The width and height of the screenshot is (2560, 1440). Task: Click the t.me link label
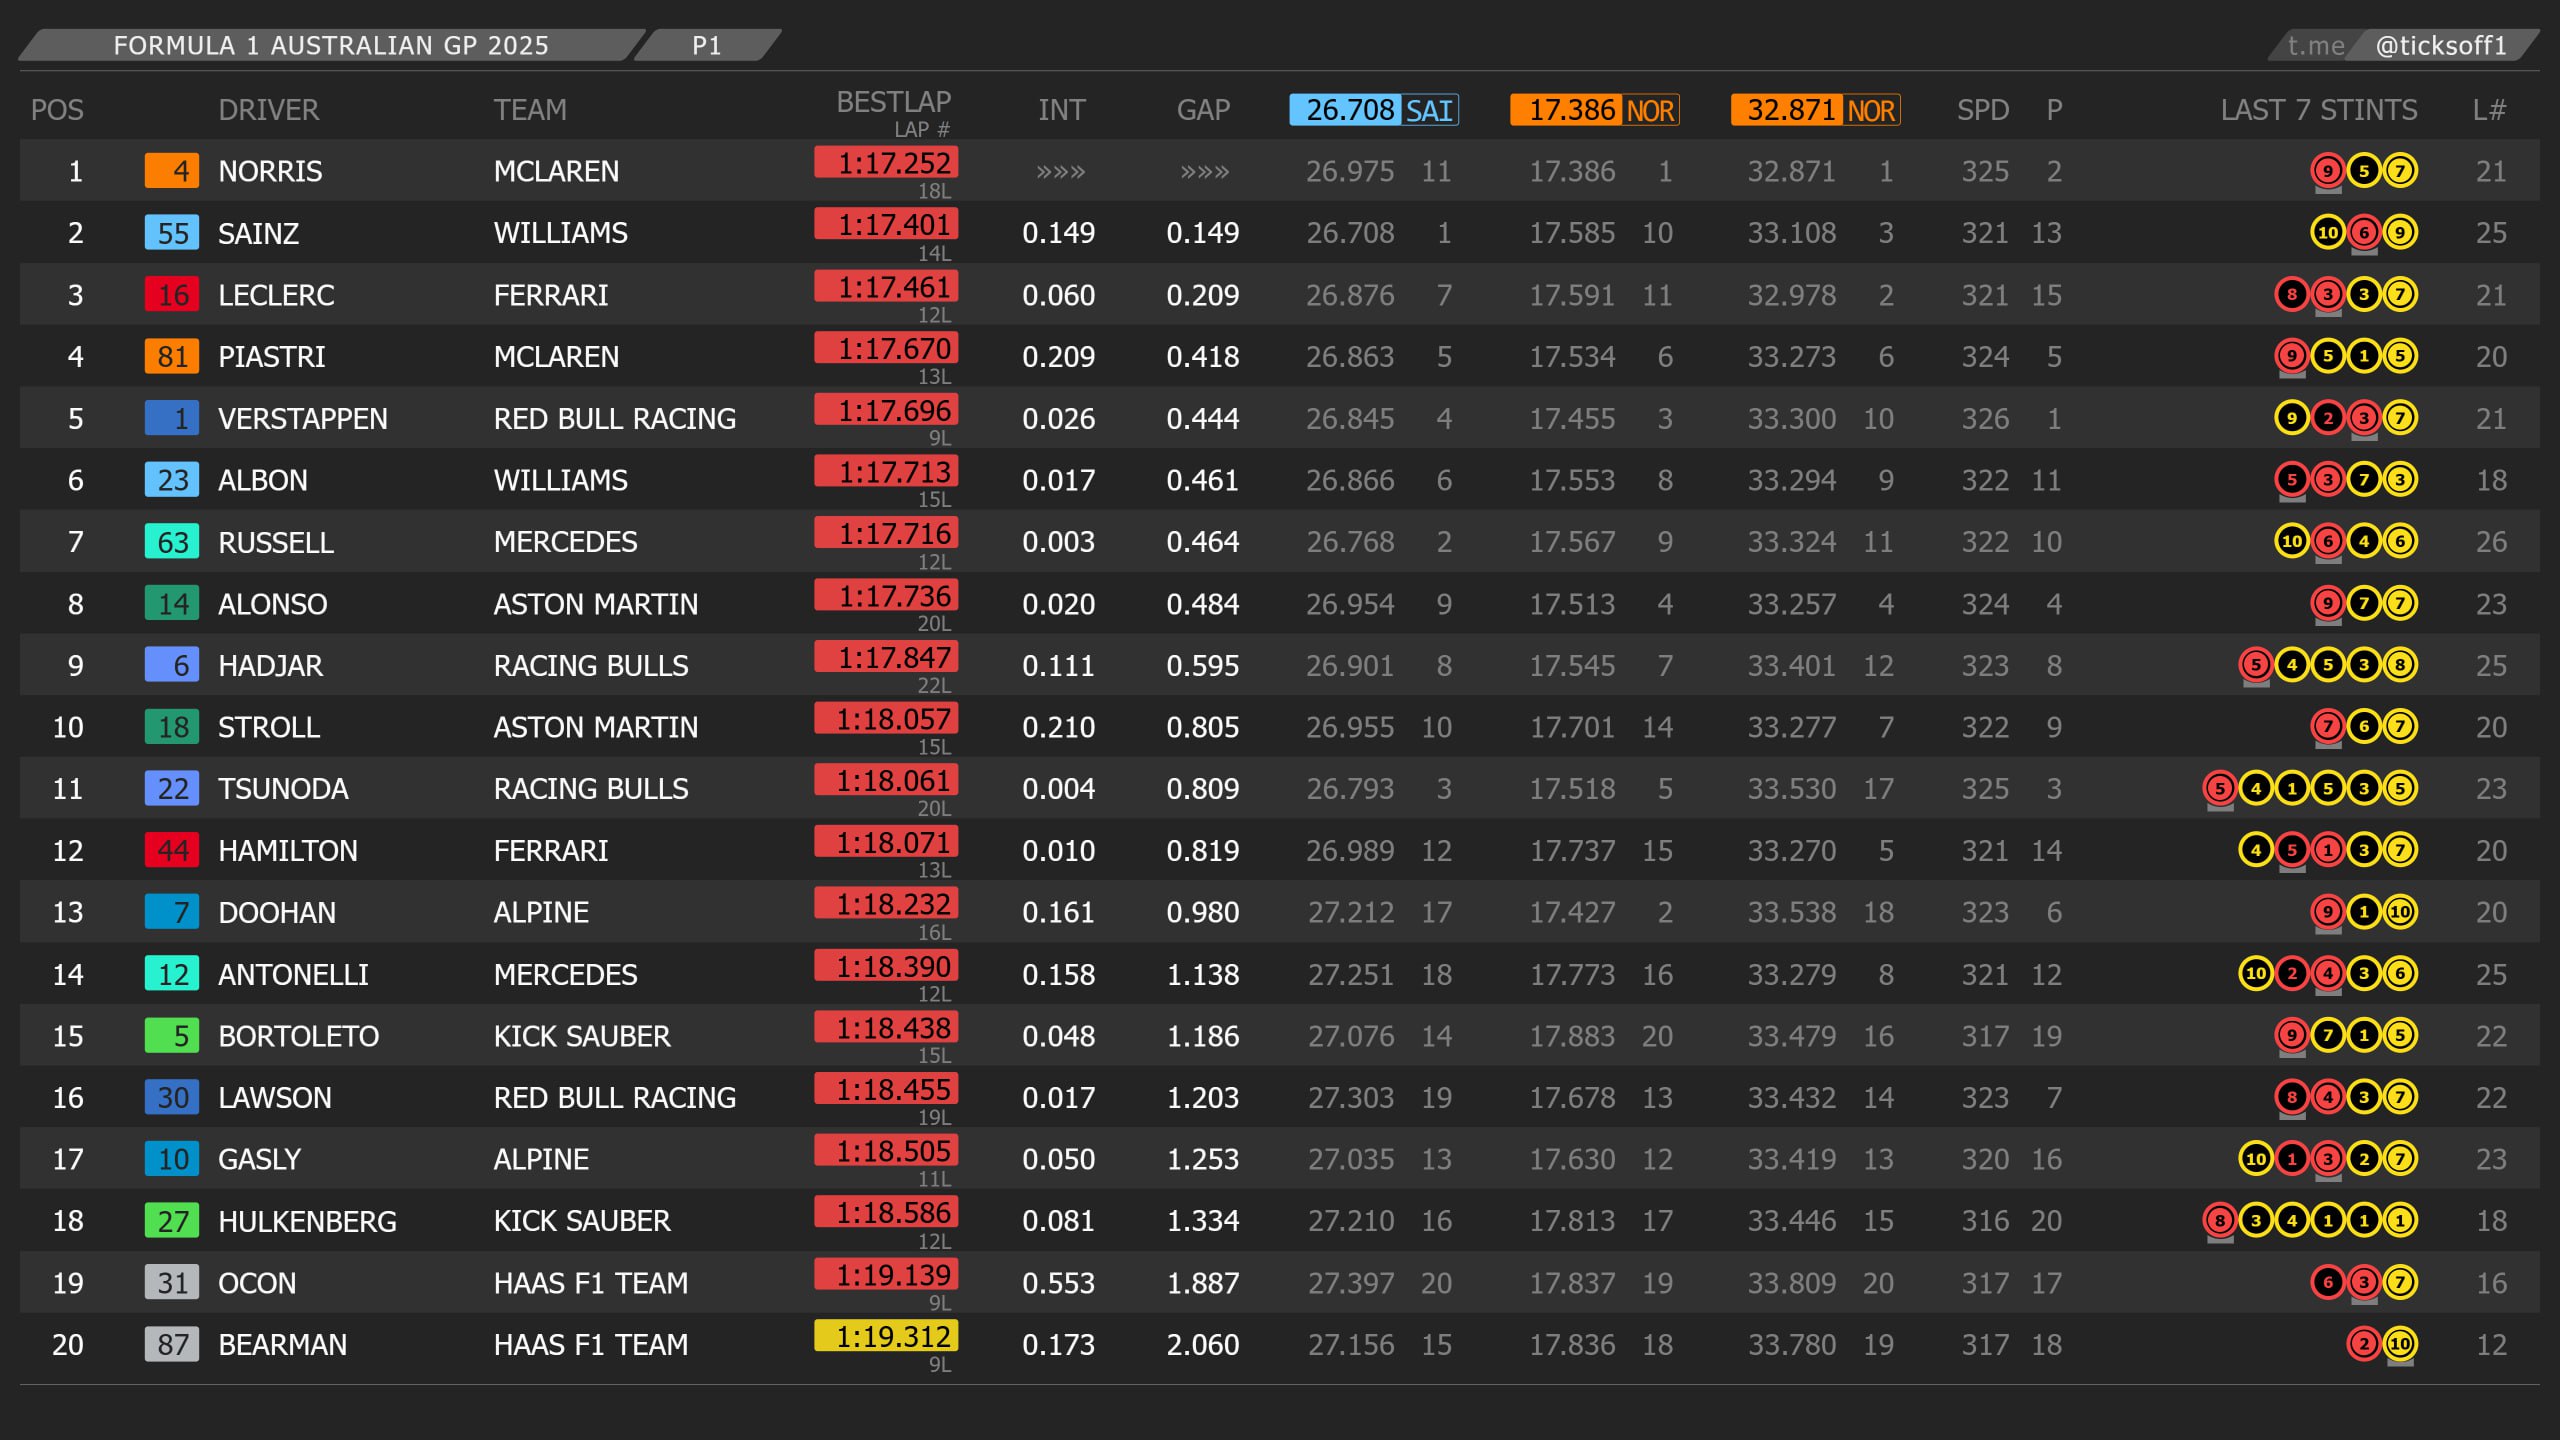(2316, 46)
